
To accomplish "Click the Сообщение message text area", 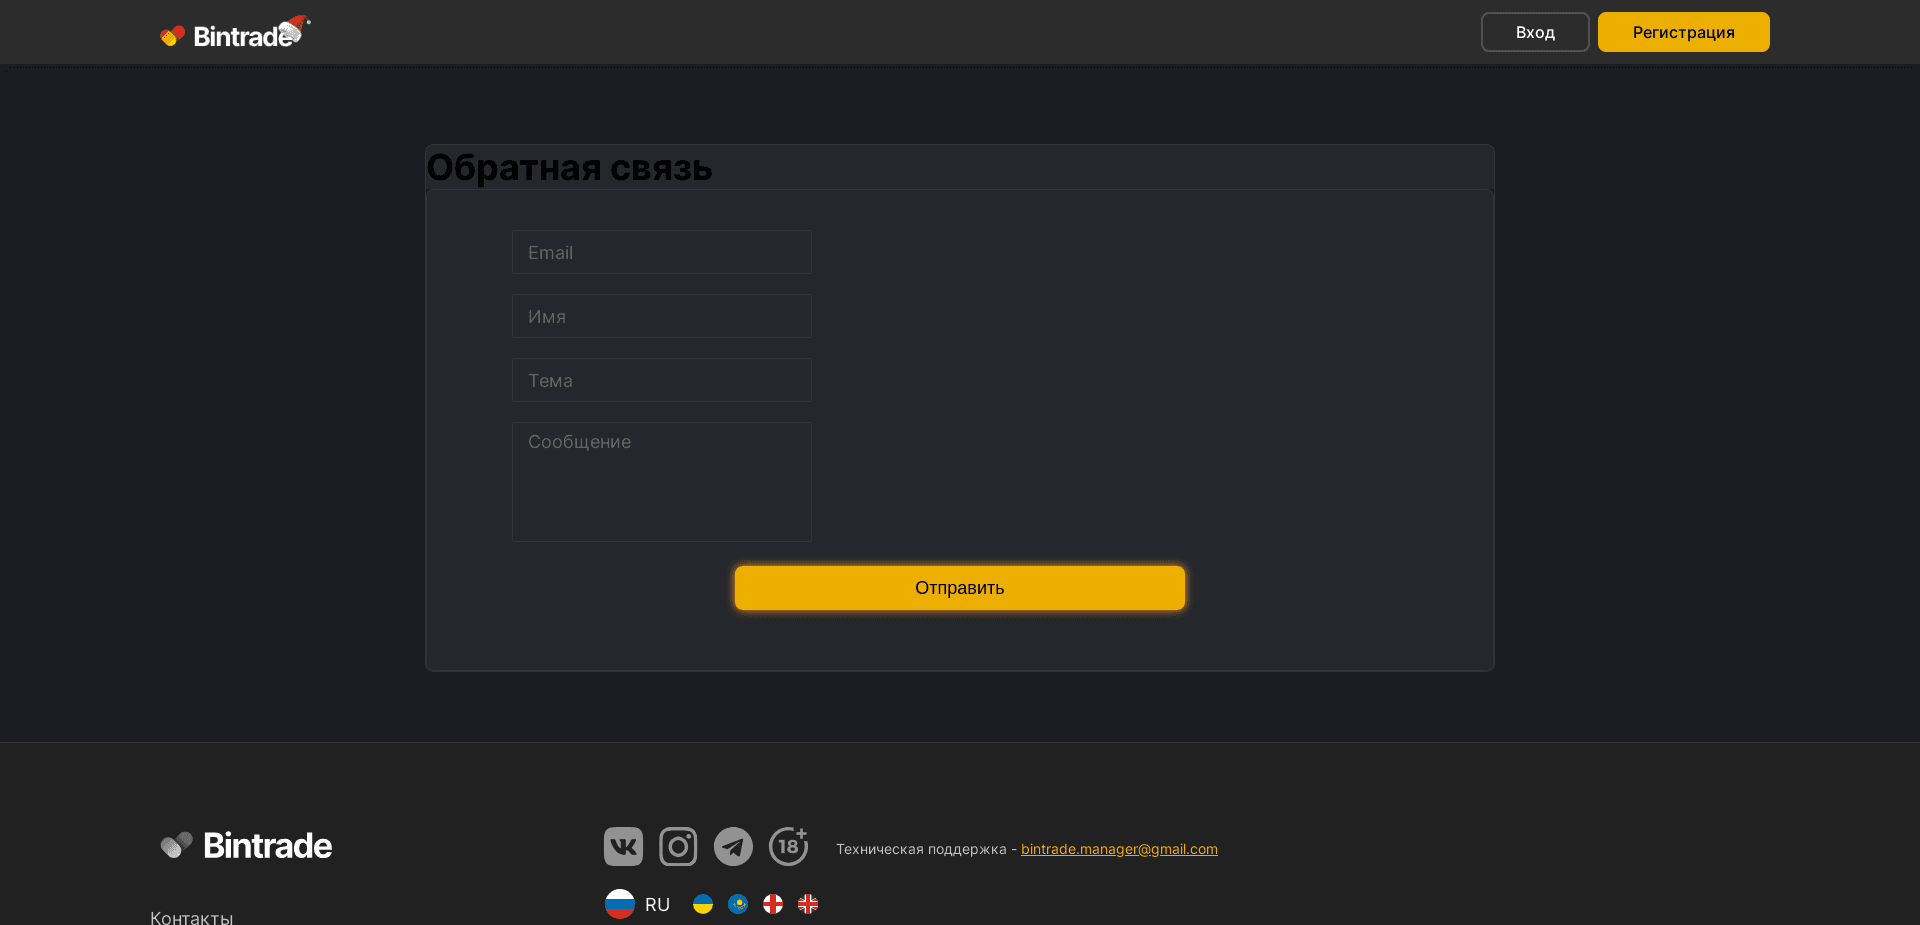I will click(661, 481).
